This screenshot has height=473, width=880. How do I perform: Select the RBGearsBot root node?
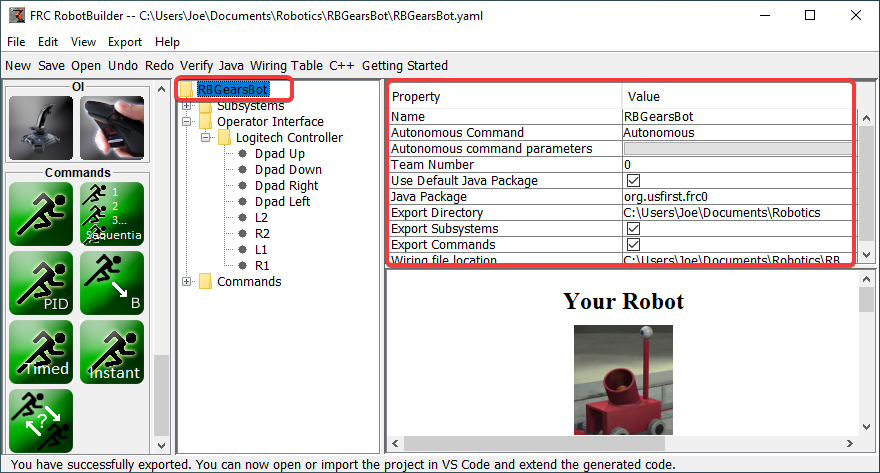tap(233, 89)
